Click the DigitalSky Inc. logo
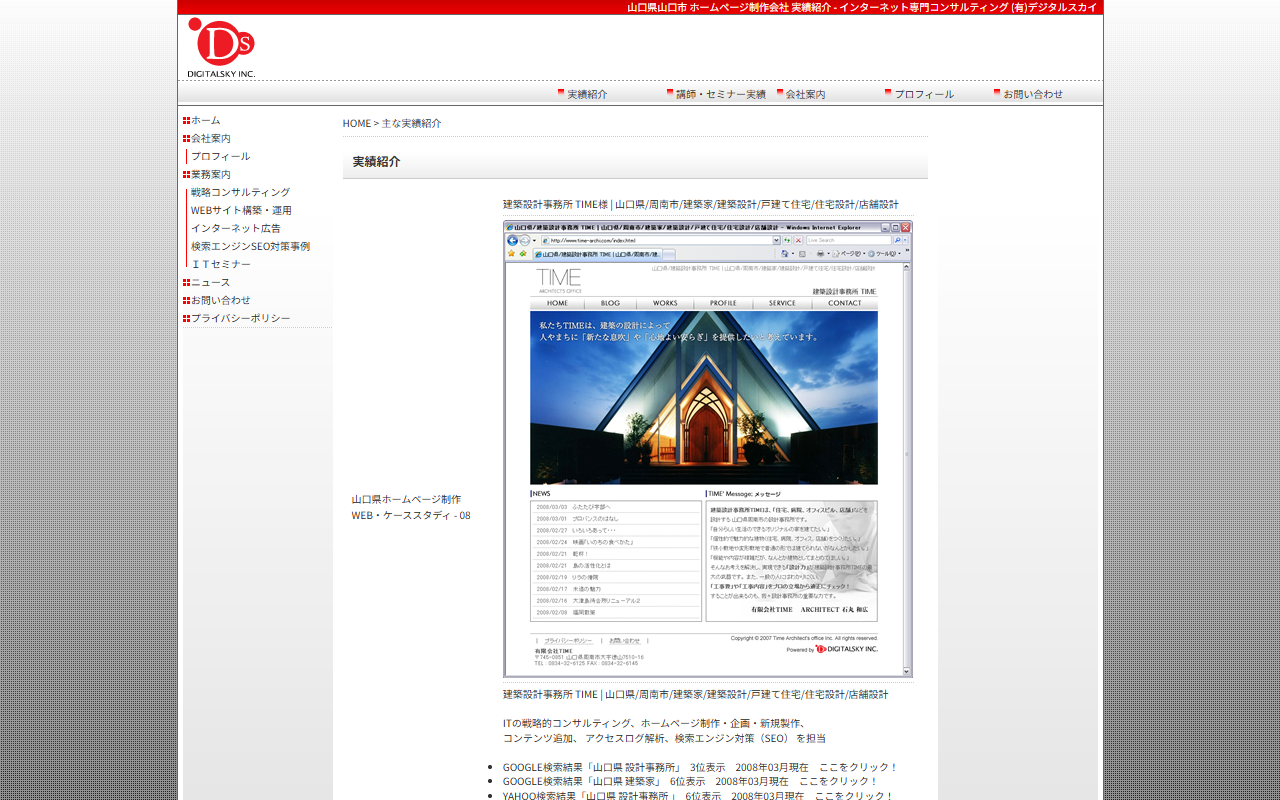The height and width of the screenshot is (800, 1280). [x=221, y=47]
